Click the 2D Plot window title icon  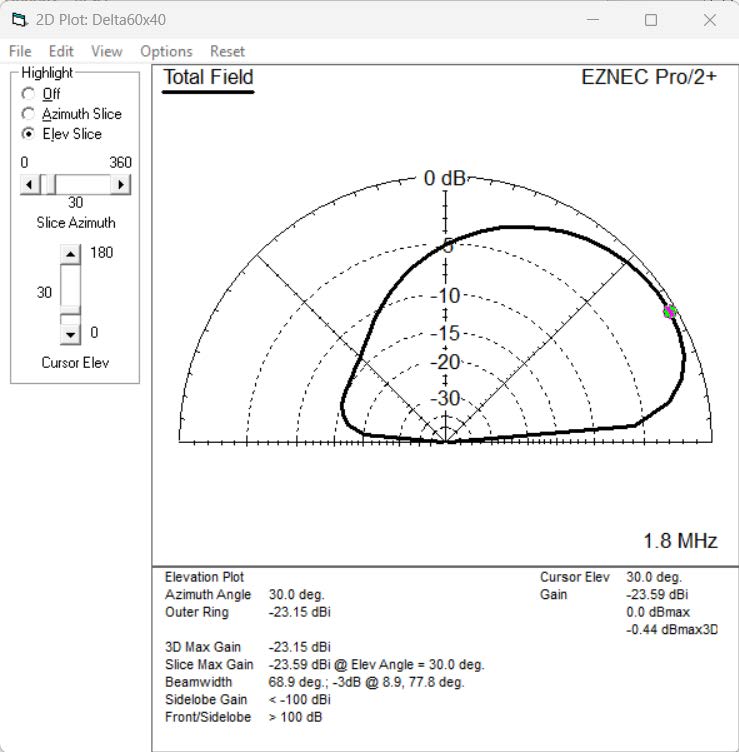19,20
